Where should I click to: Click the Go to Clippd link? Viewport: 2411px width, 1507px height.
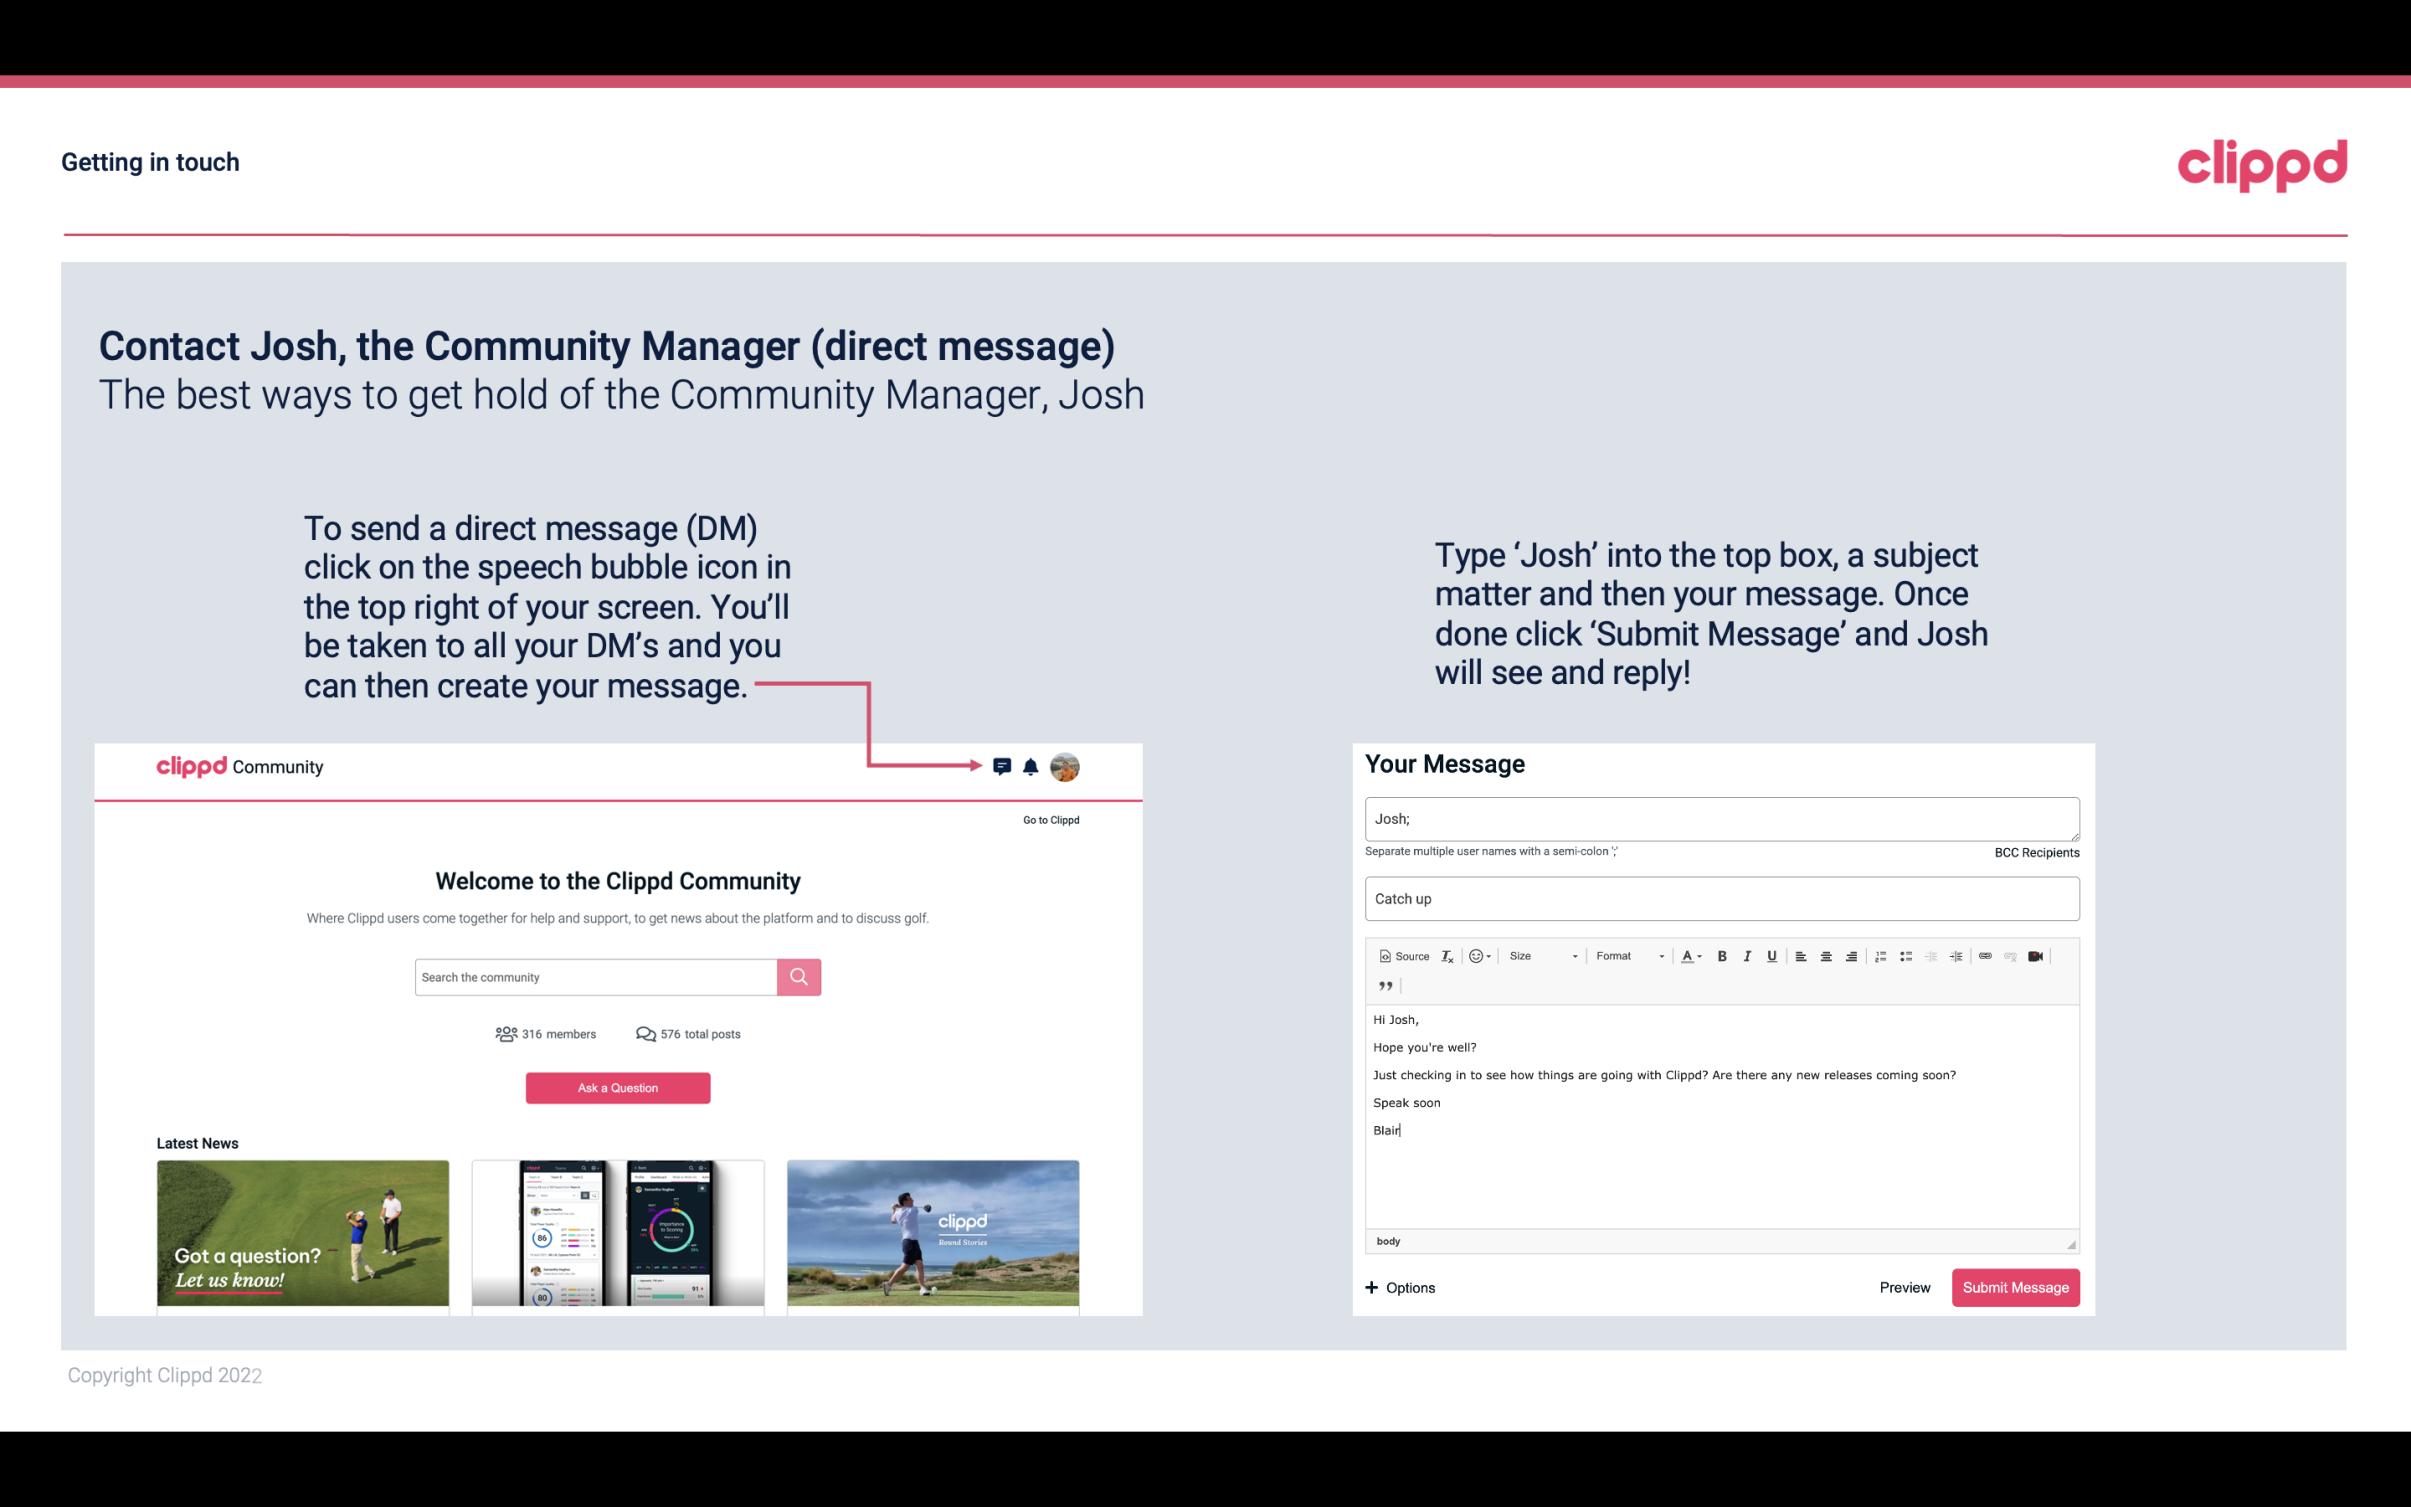coord(1048,819)
